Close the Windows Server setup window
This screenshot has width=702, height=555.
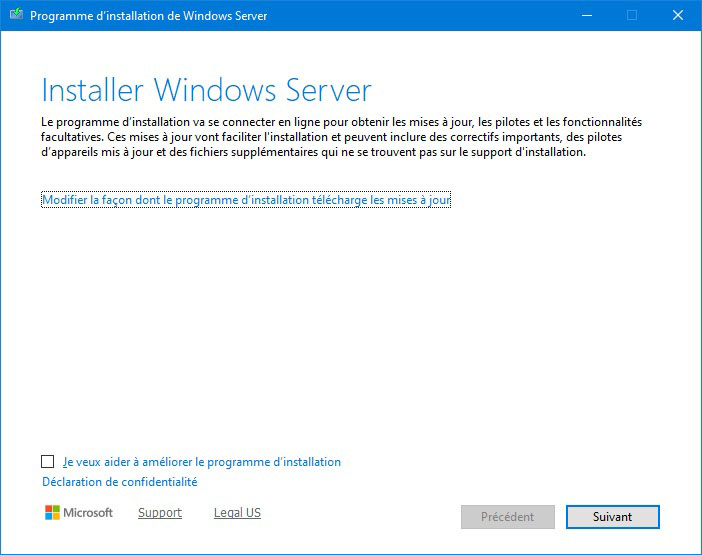coord(678,16)
